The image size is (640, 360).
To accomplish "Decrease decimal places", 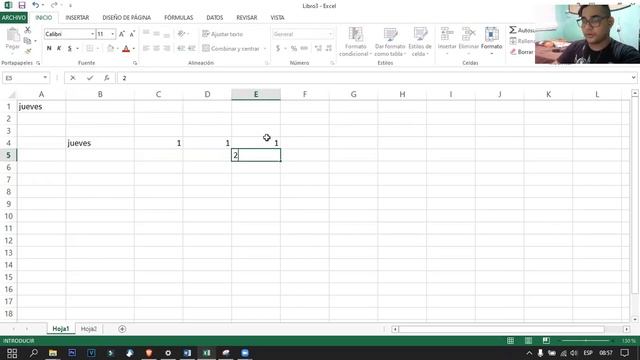I will [329, 49].
